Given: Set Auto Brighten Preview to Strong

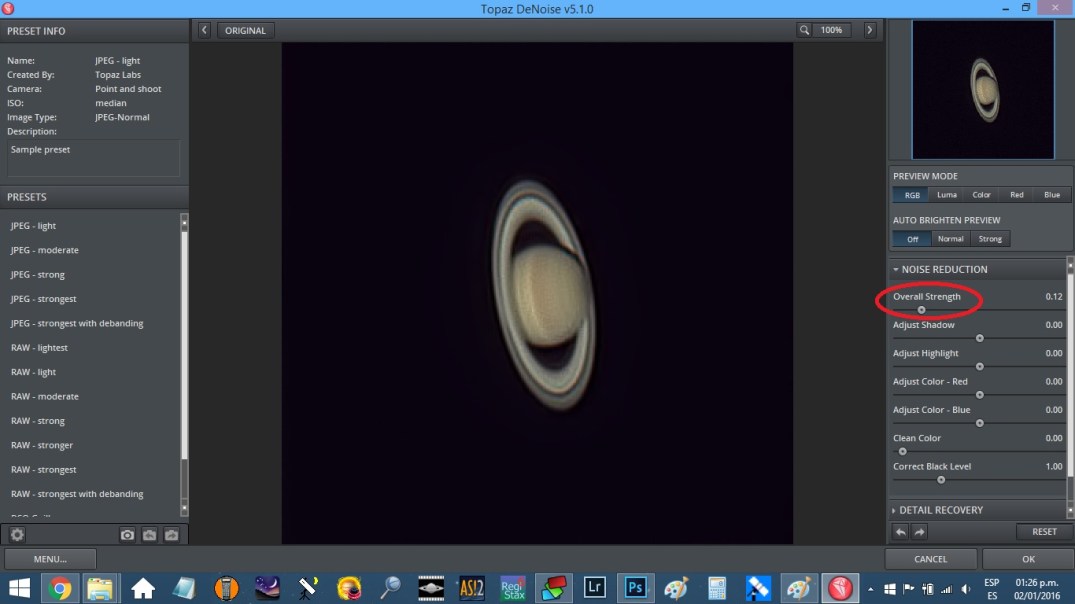Looking at the screenshot, I should 990,239.
